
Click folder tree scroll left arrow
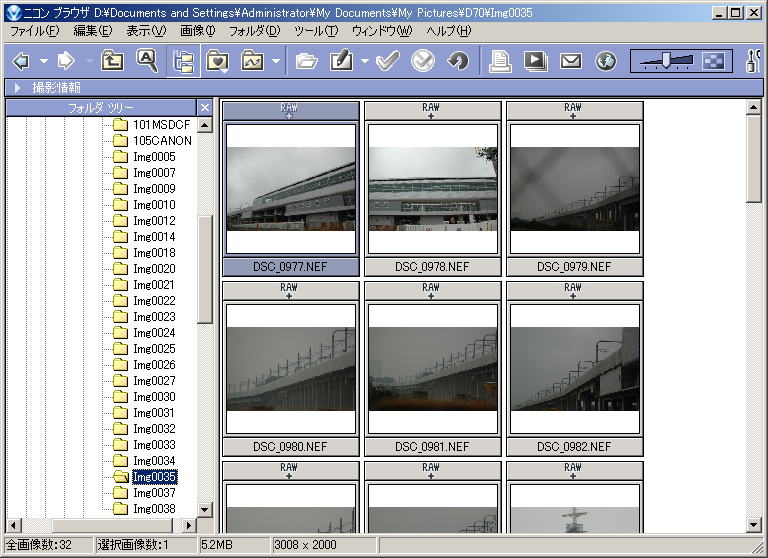(x=13, y=525)
